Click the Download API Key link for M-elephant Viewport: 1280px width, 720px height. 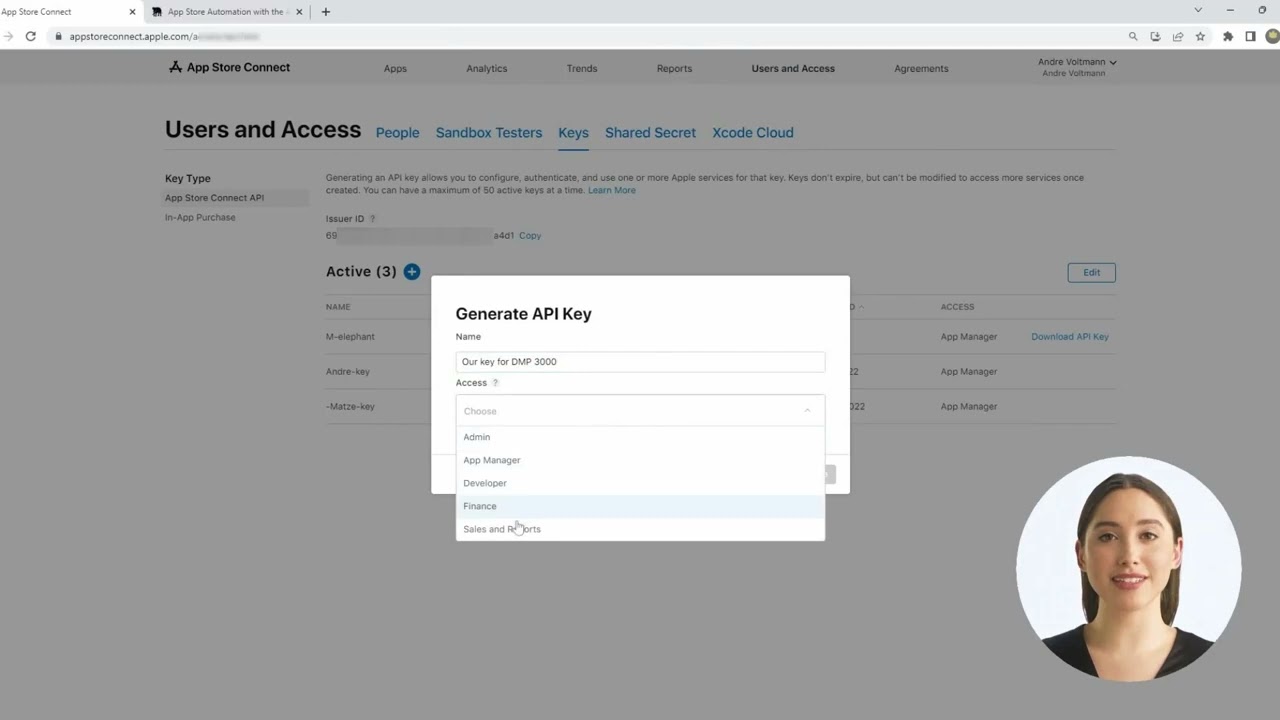1070,337
